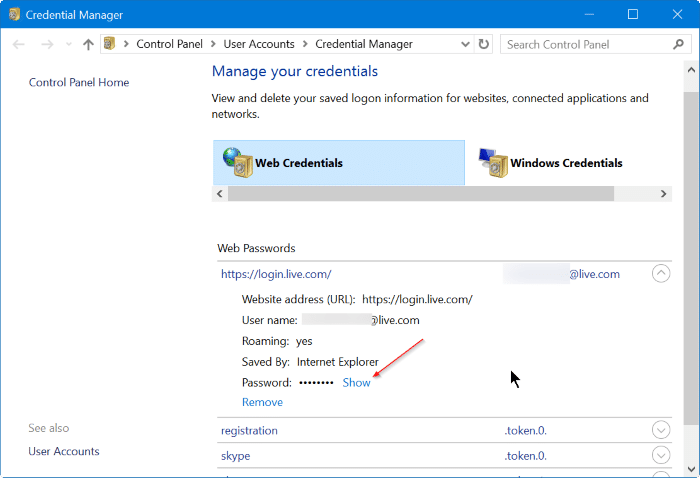Expand chevron after Control Panel breadcrumb
Screen dimensions: 700x478
tap(213, 44)
